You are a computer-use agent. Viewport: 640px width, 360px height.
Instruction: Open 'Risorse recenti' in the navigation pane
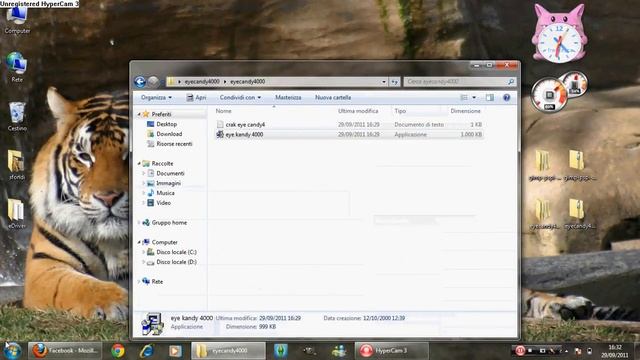point(174,144)
